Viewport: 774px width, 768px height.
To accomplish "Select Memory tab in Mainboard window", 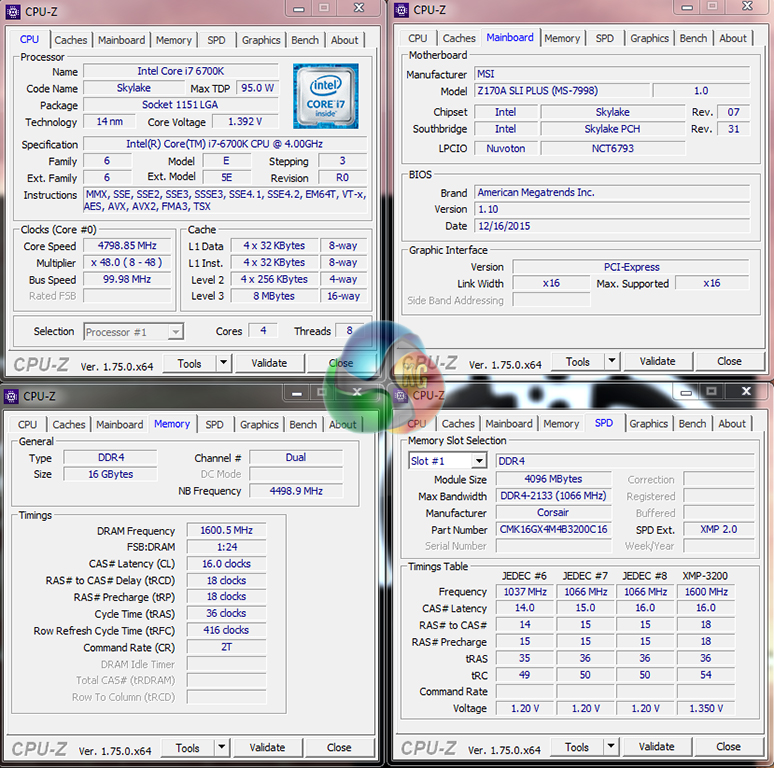I will coord(562,38).
